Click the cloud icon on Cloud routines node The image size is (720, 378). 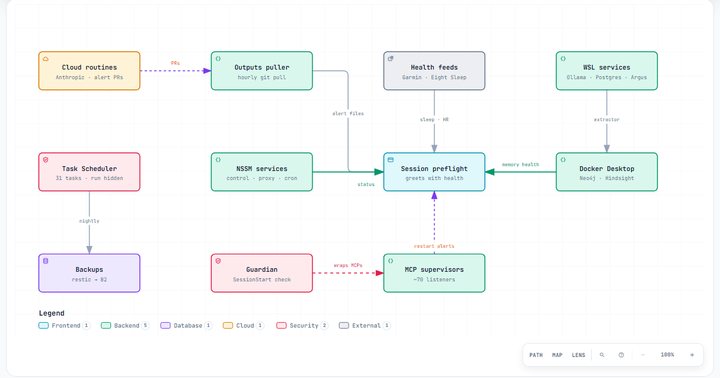pyautogui.click(x=46, y=59)
